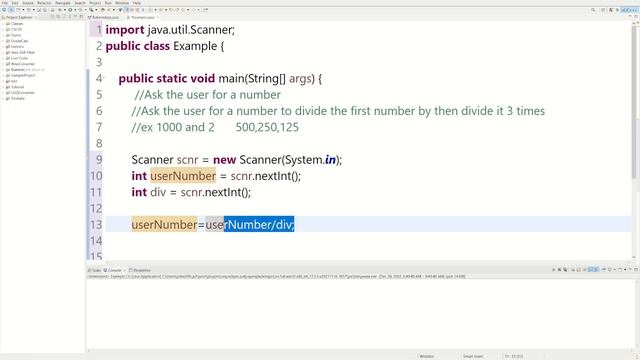Image resolution: width=640 pixels, height=360 pixels.
Task: Open the Tasks tab in bottom panel
Action: pos(95,270)
